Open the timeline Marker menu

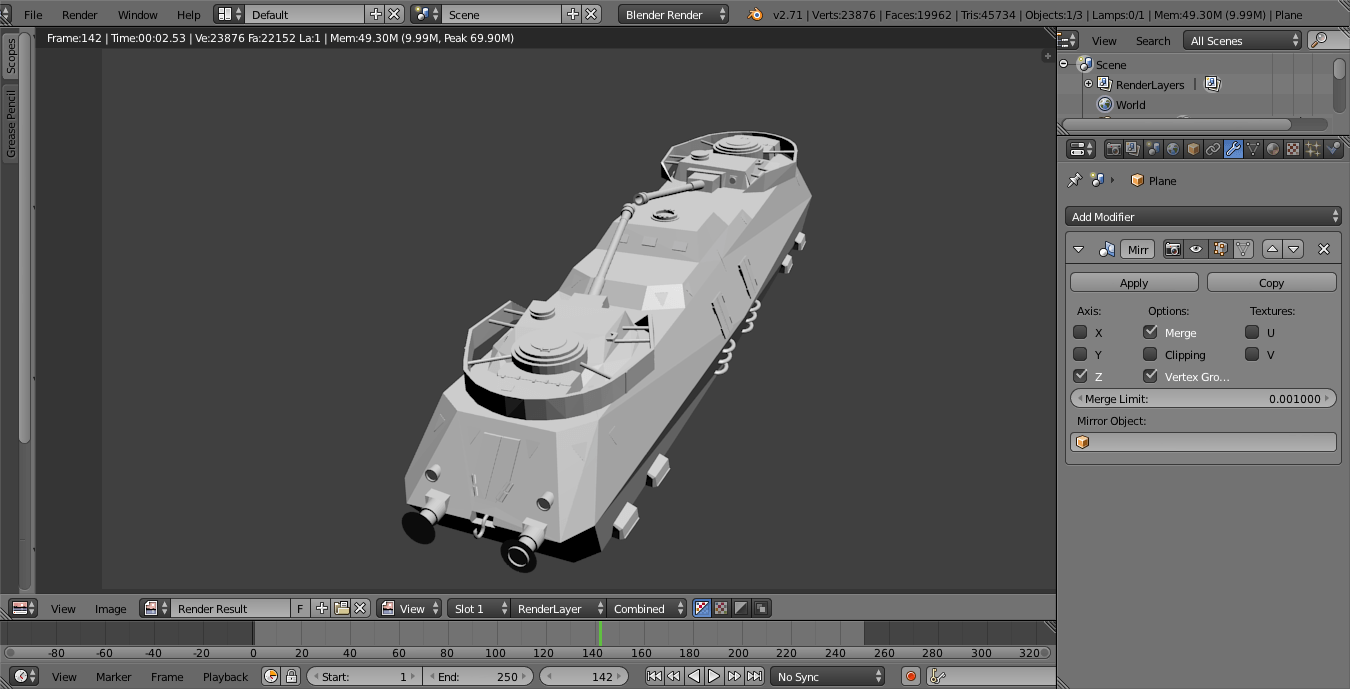114,677
